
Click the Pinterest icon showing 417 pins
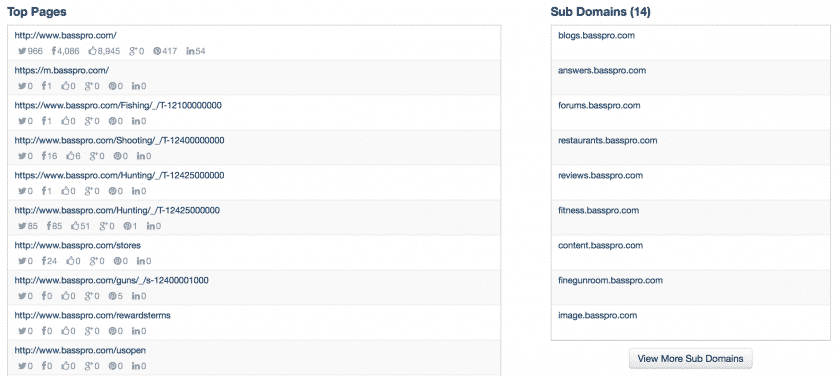coord(157,51)
